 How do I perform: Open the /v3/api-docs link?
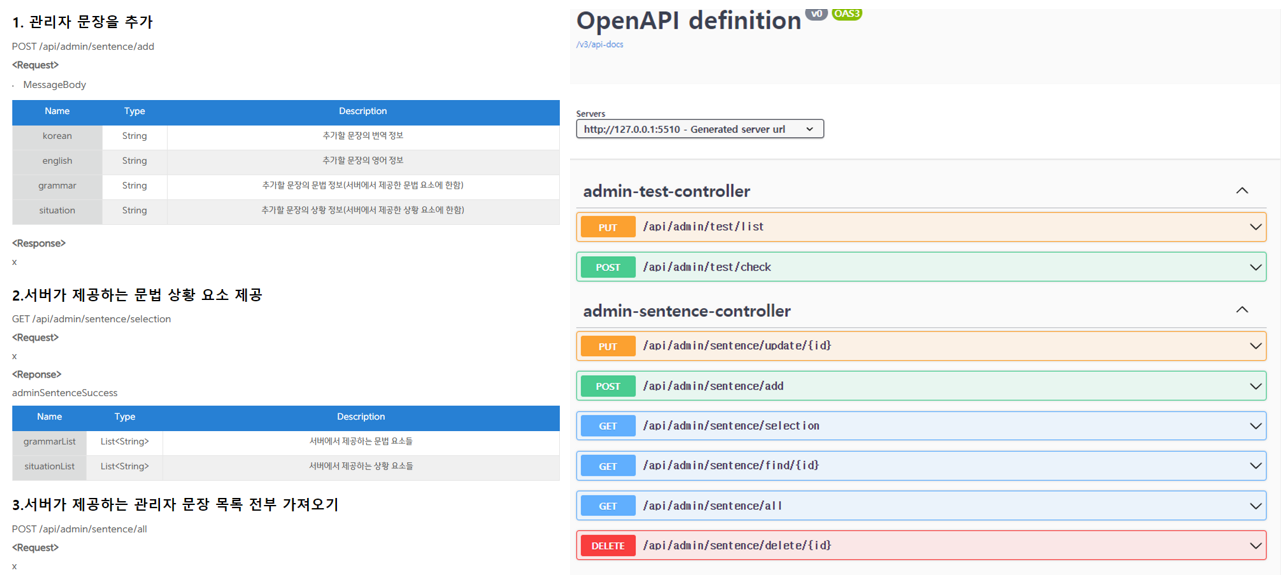point(600,44)
